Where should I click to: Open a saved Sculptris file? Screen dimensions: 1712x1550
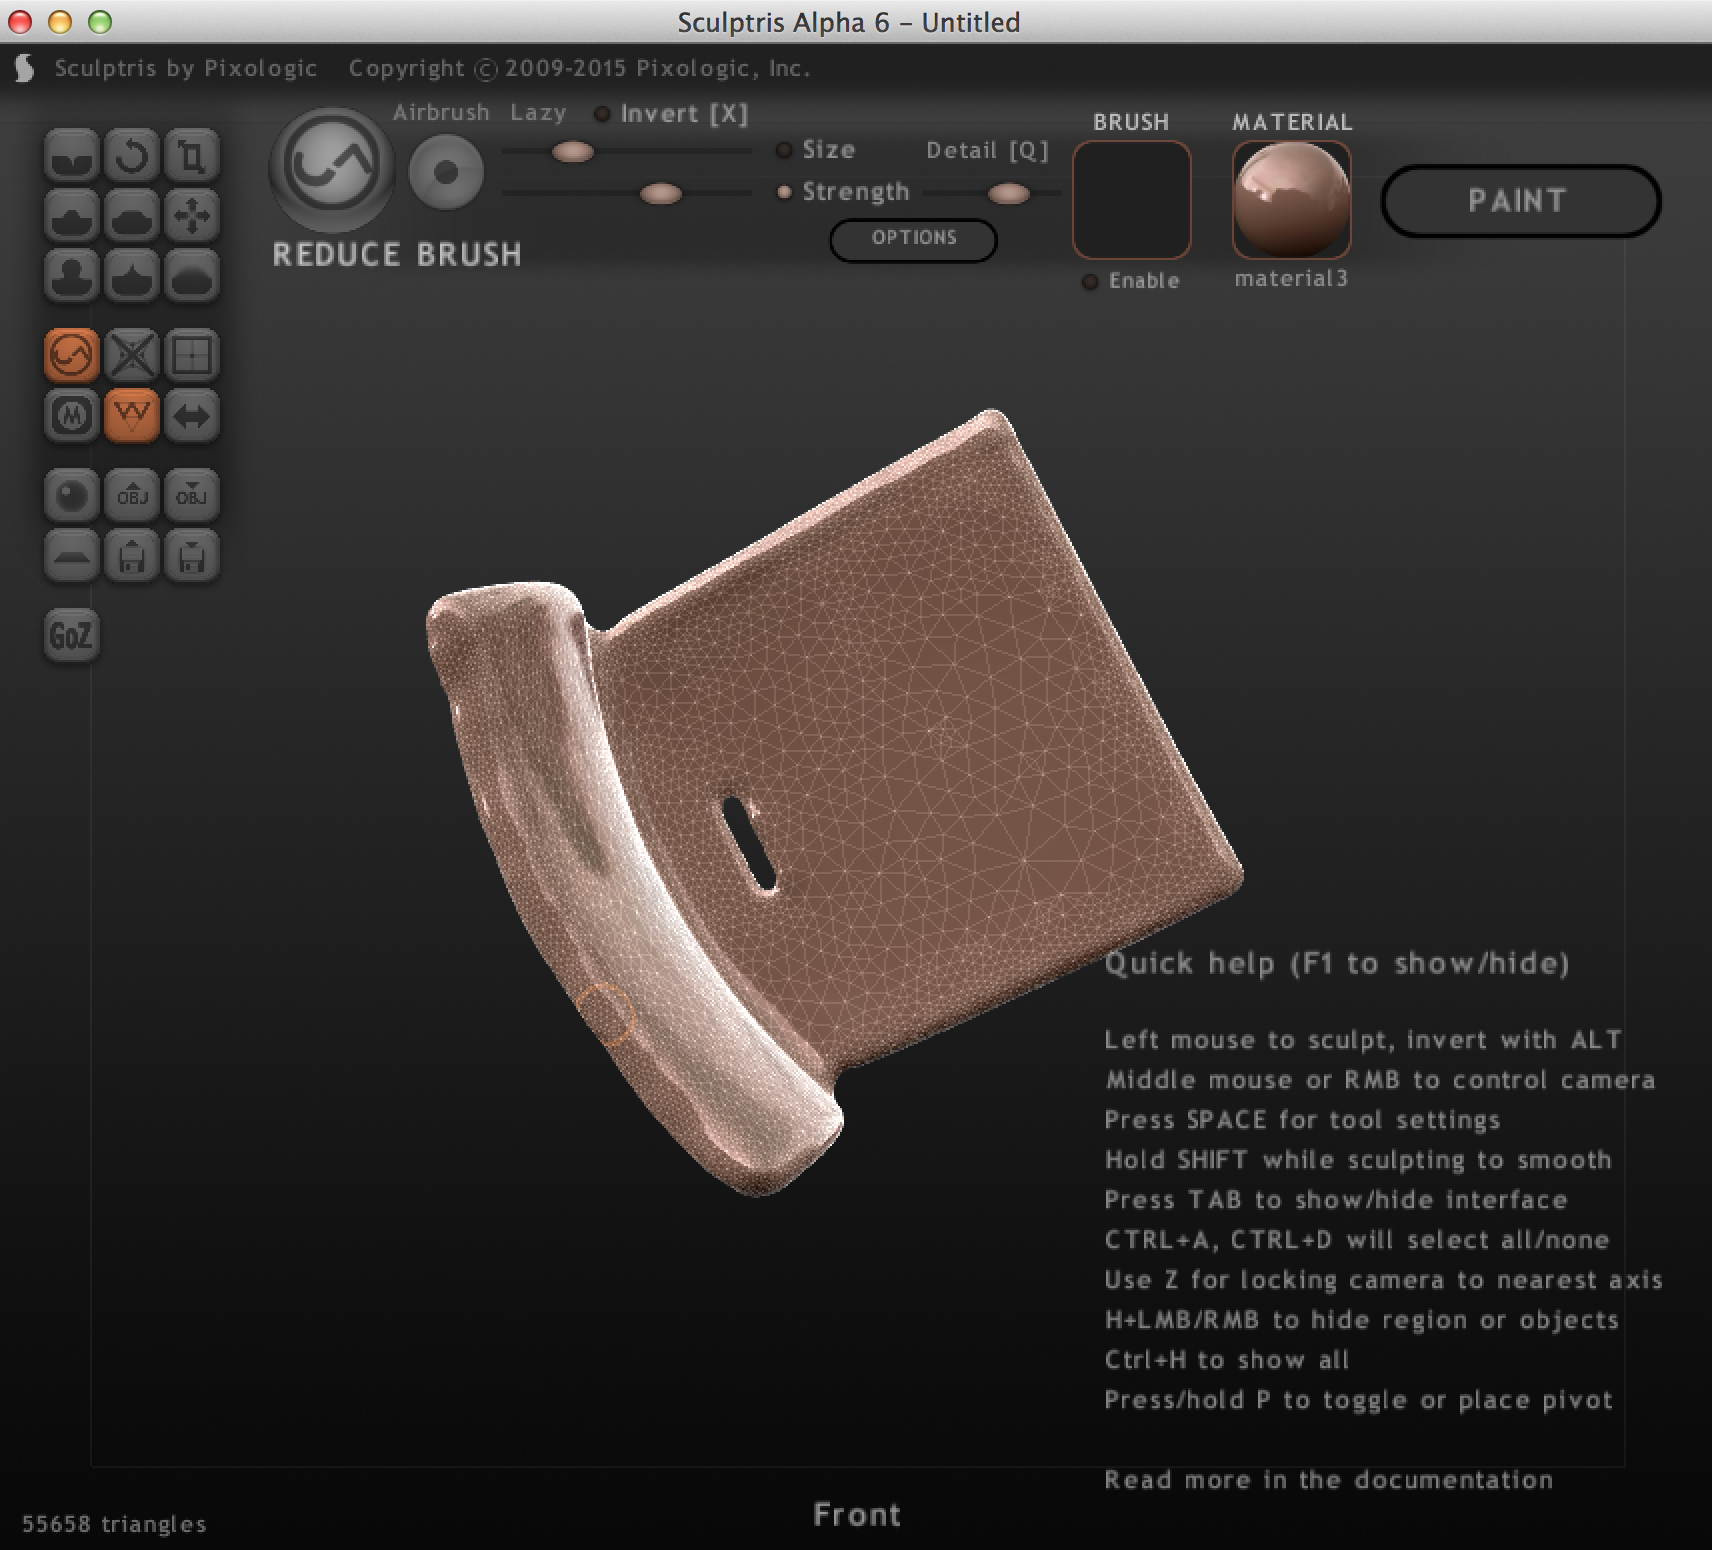tap(132, 556)
